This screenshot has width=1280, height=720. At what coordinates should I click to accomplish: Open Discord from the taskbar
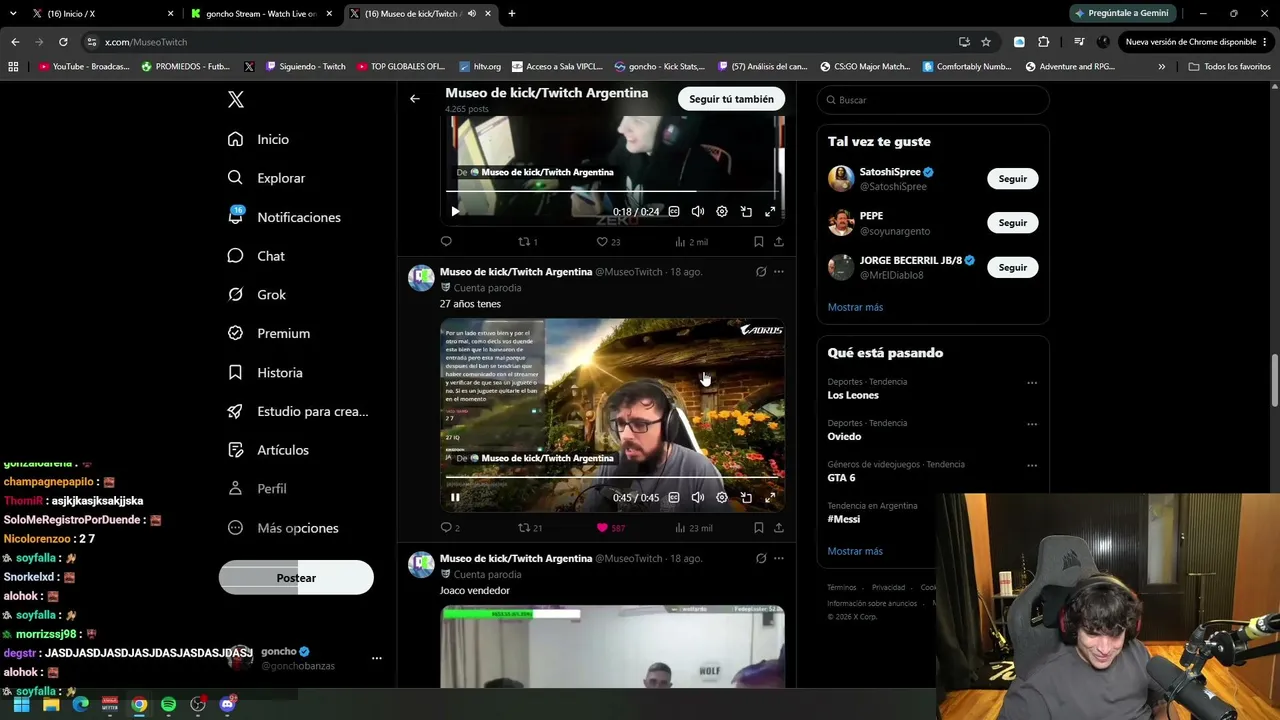click(x=227, y=705)
